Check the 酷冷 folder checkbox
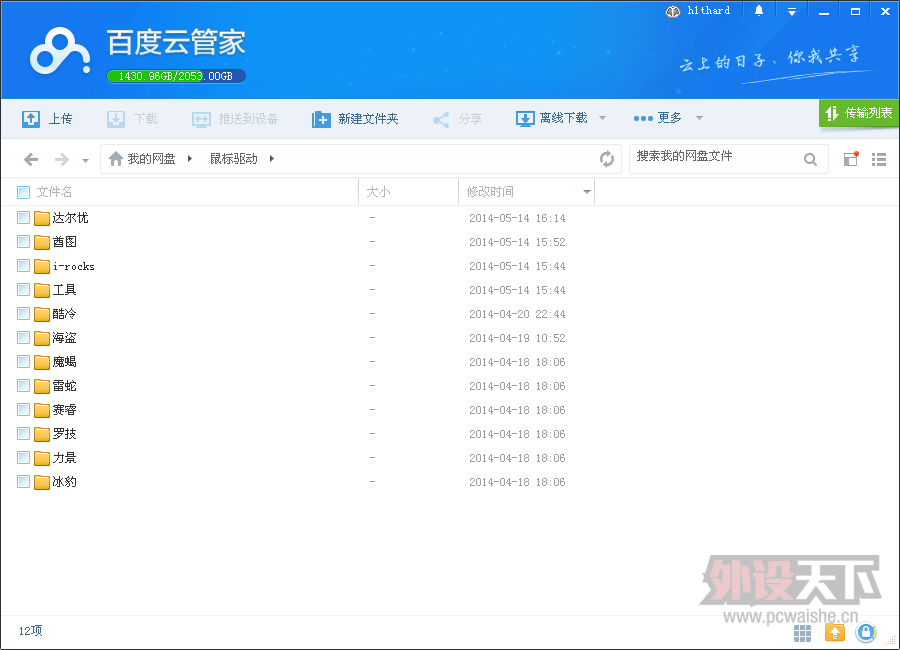 point(24,314)
